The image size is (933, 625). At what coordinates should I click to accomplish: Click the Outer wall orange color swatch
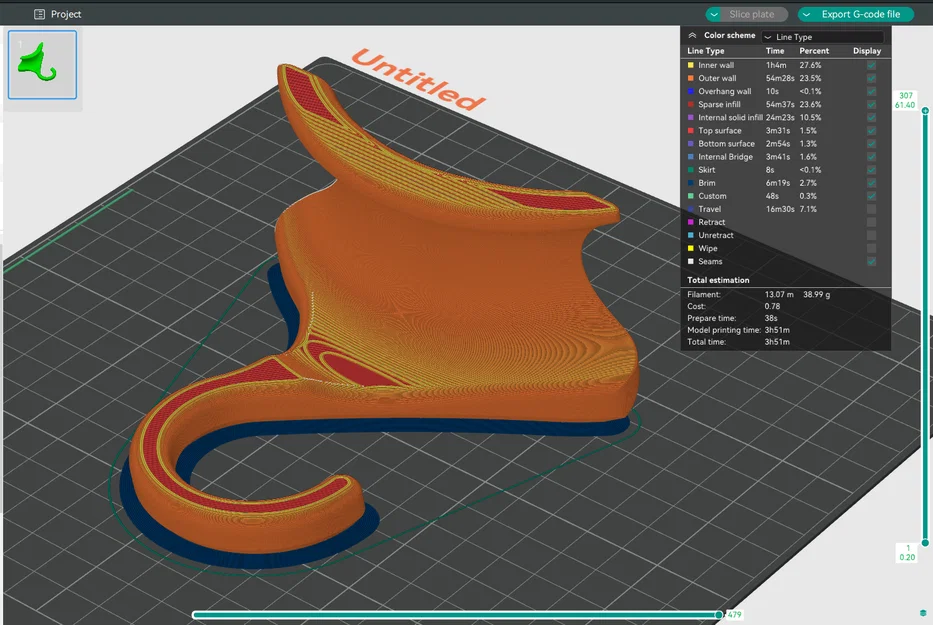coord(691,78)
